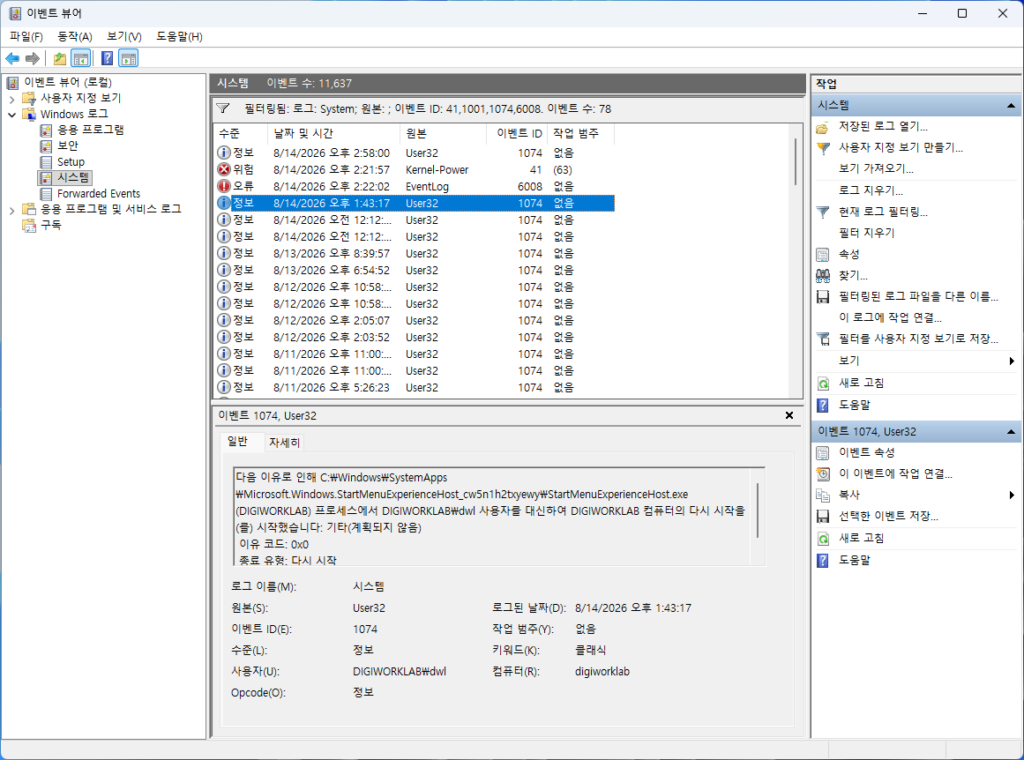Click 이 로그에 작업 연결... action
Viewport: 1024px width, 760px height.
[890, 318]
